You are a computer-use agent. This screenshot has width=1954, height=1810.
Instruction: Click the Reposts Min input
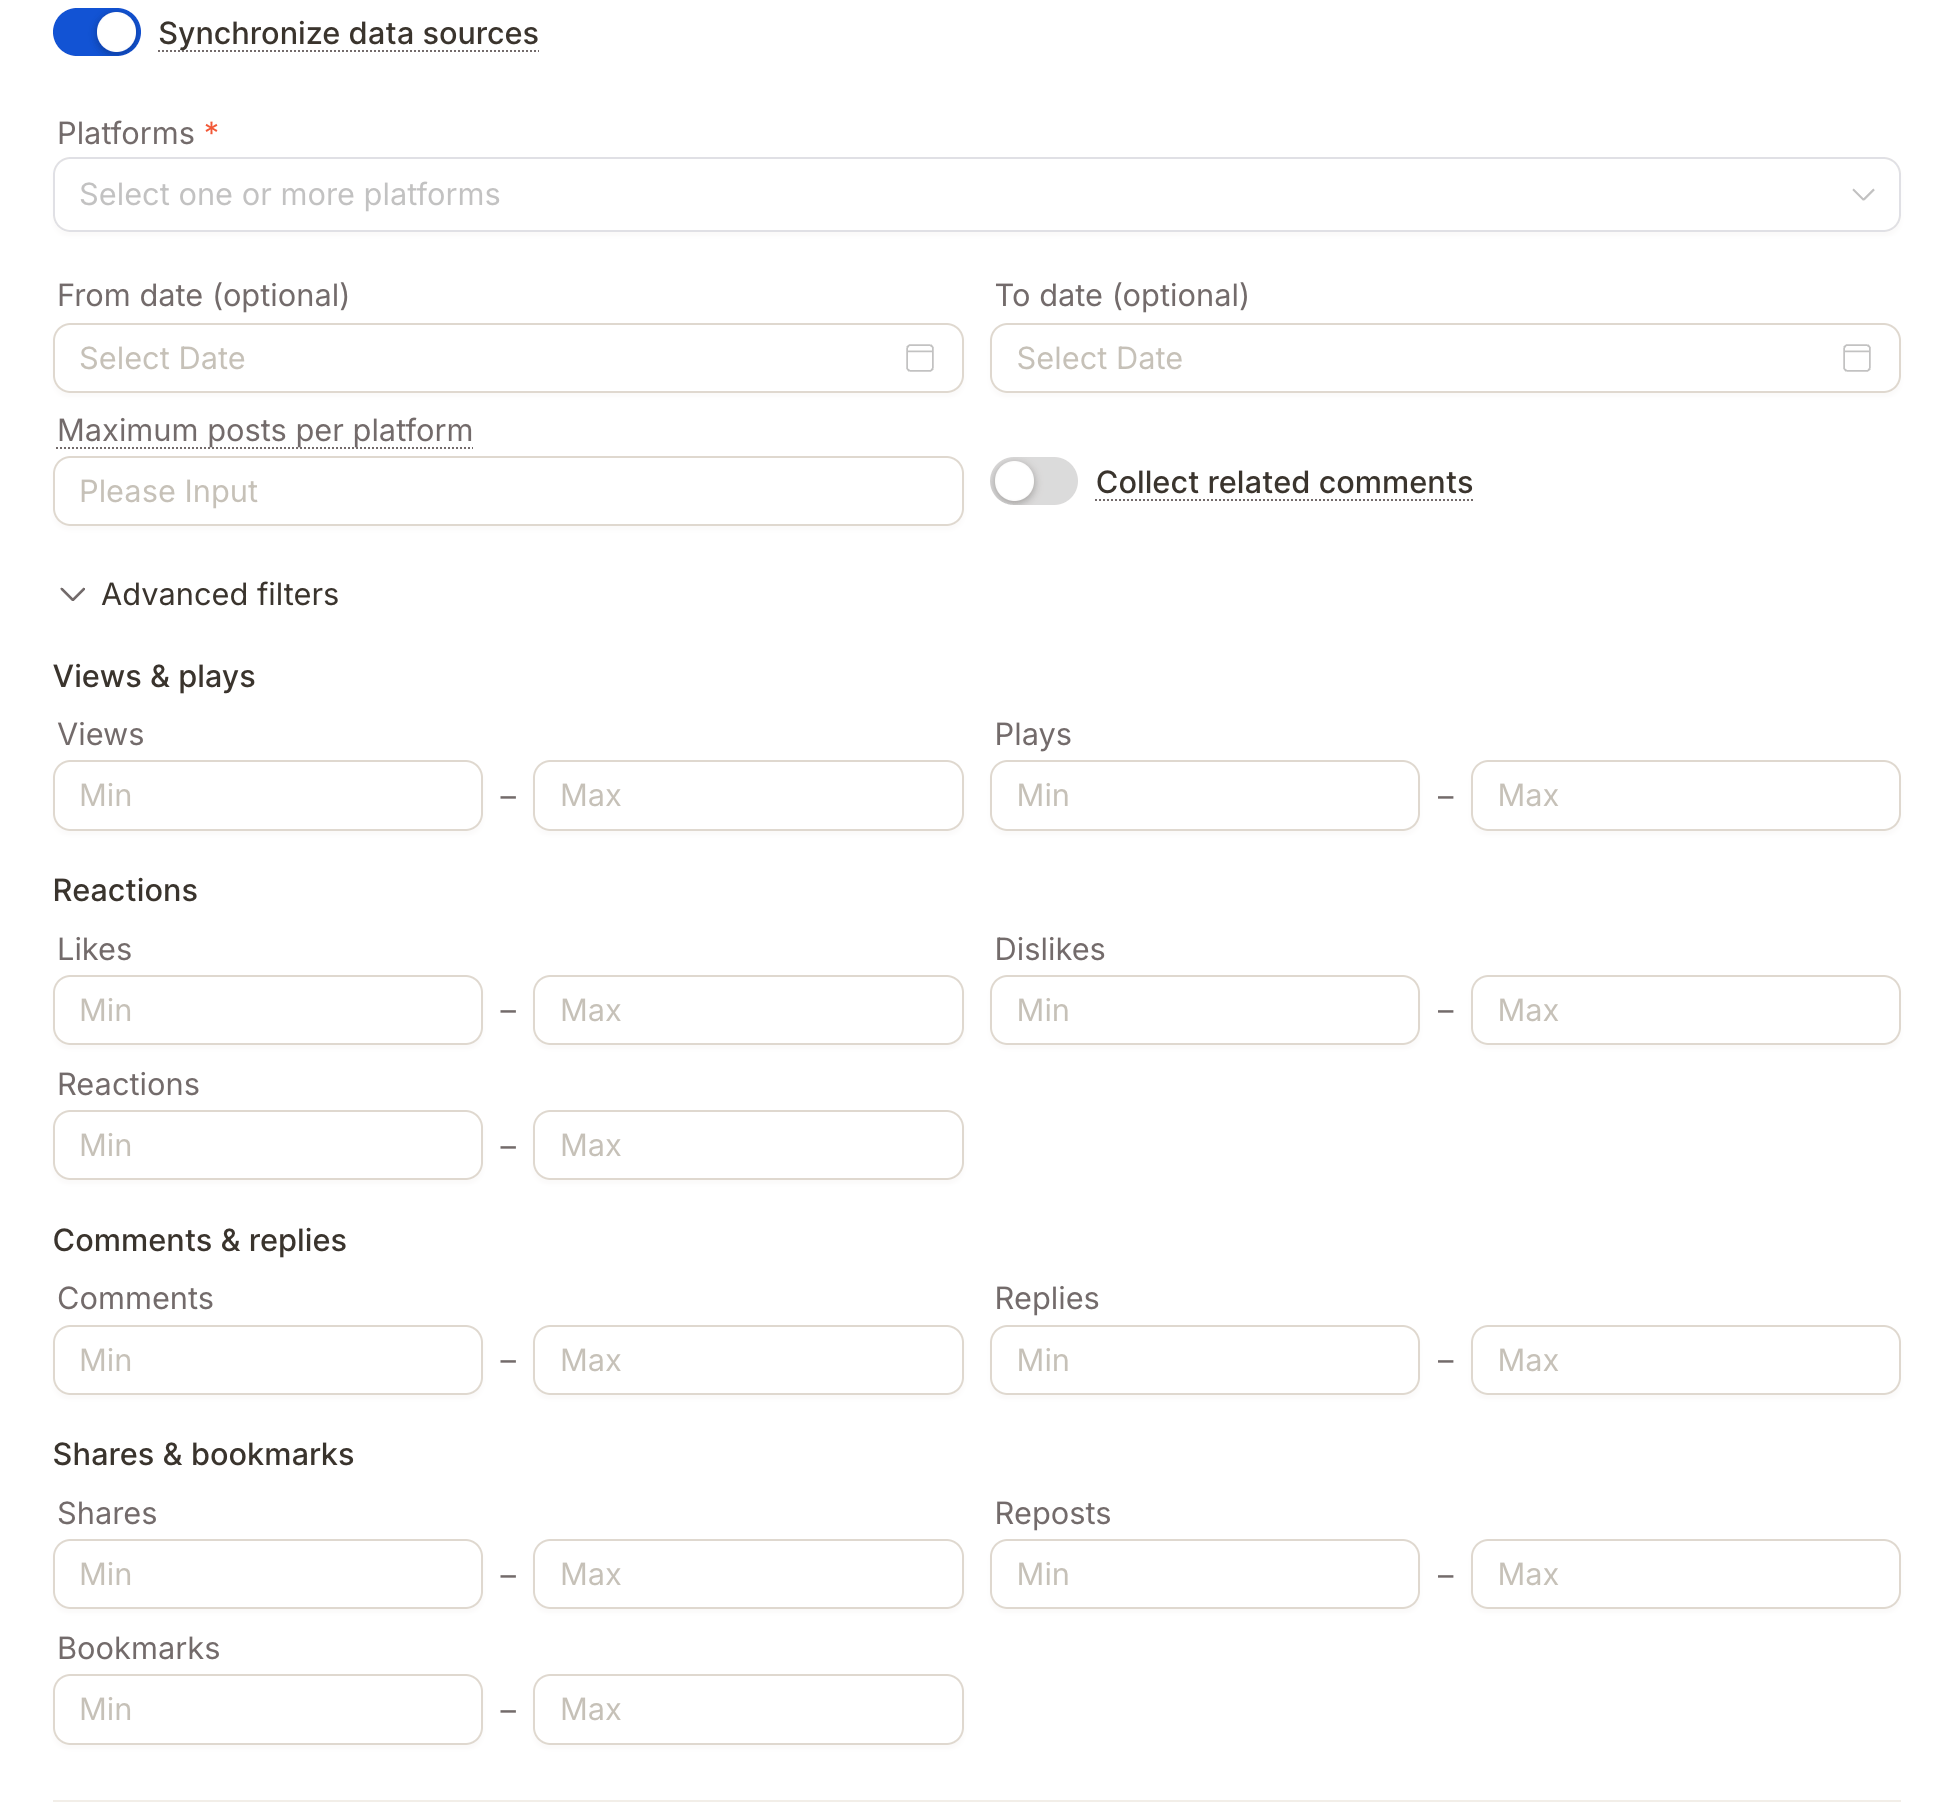tap(1204, 1574)
